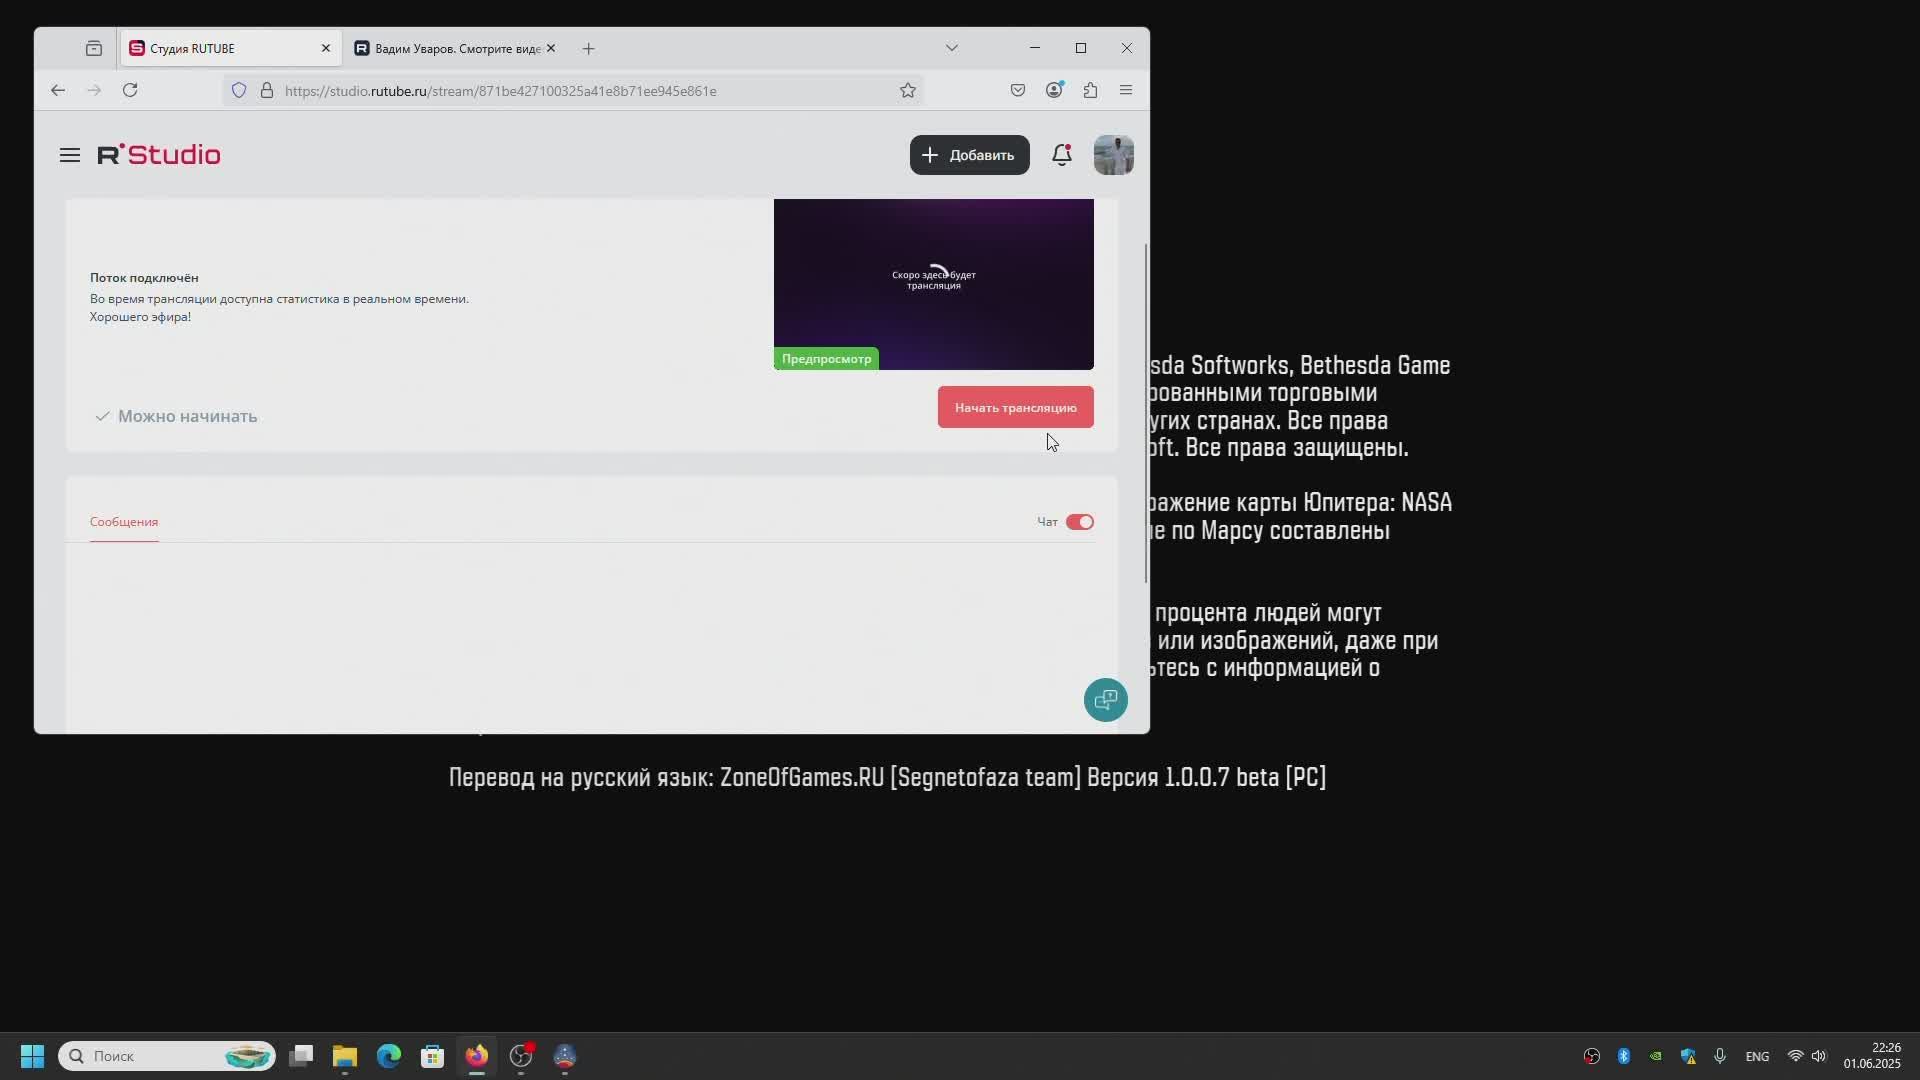Open Firefox View recent browsing icon
This screenshot has width=1920, height=1080.
pos(94,48)
